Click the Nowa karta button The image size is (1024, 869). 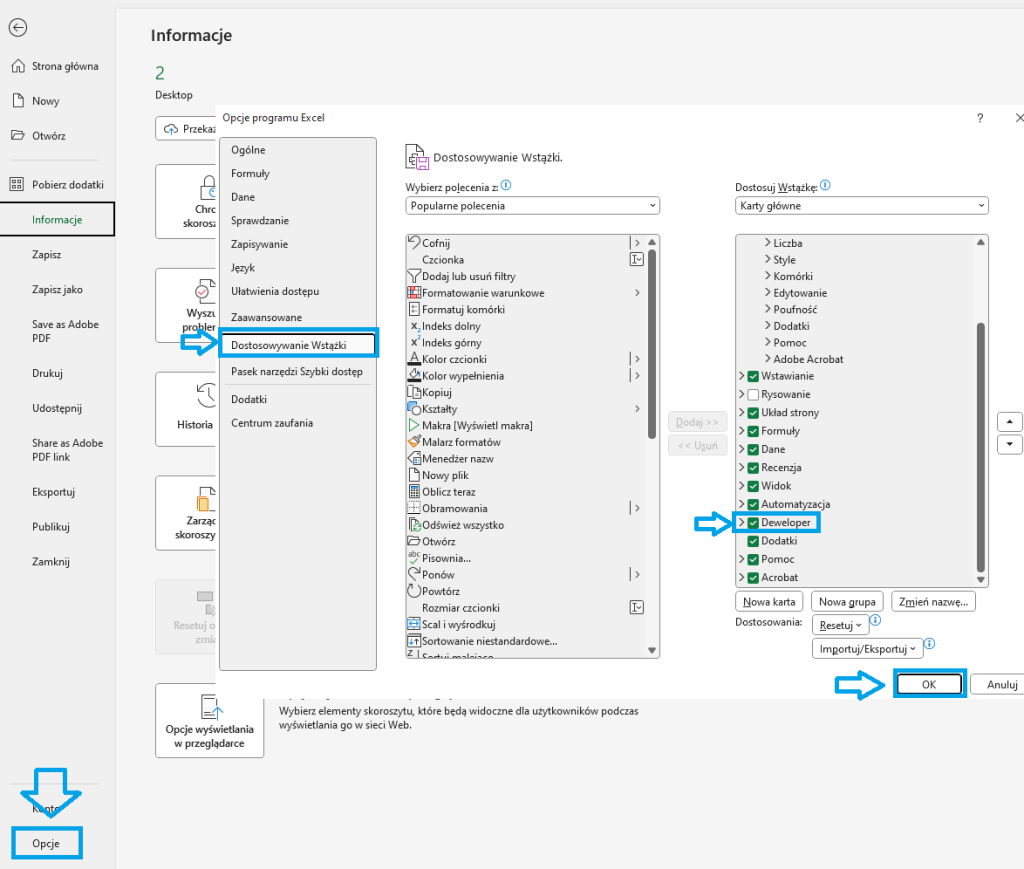click(769, 602)
